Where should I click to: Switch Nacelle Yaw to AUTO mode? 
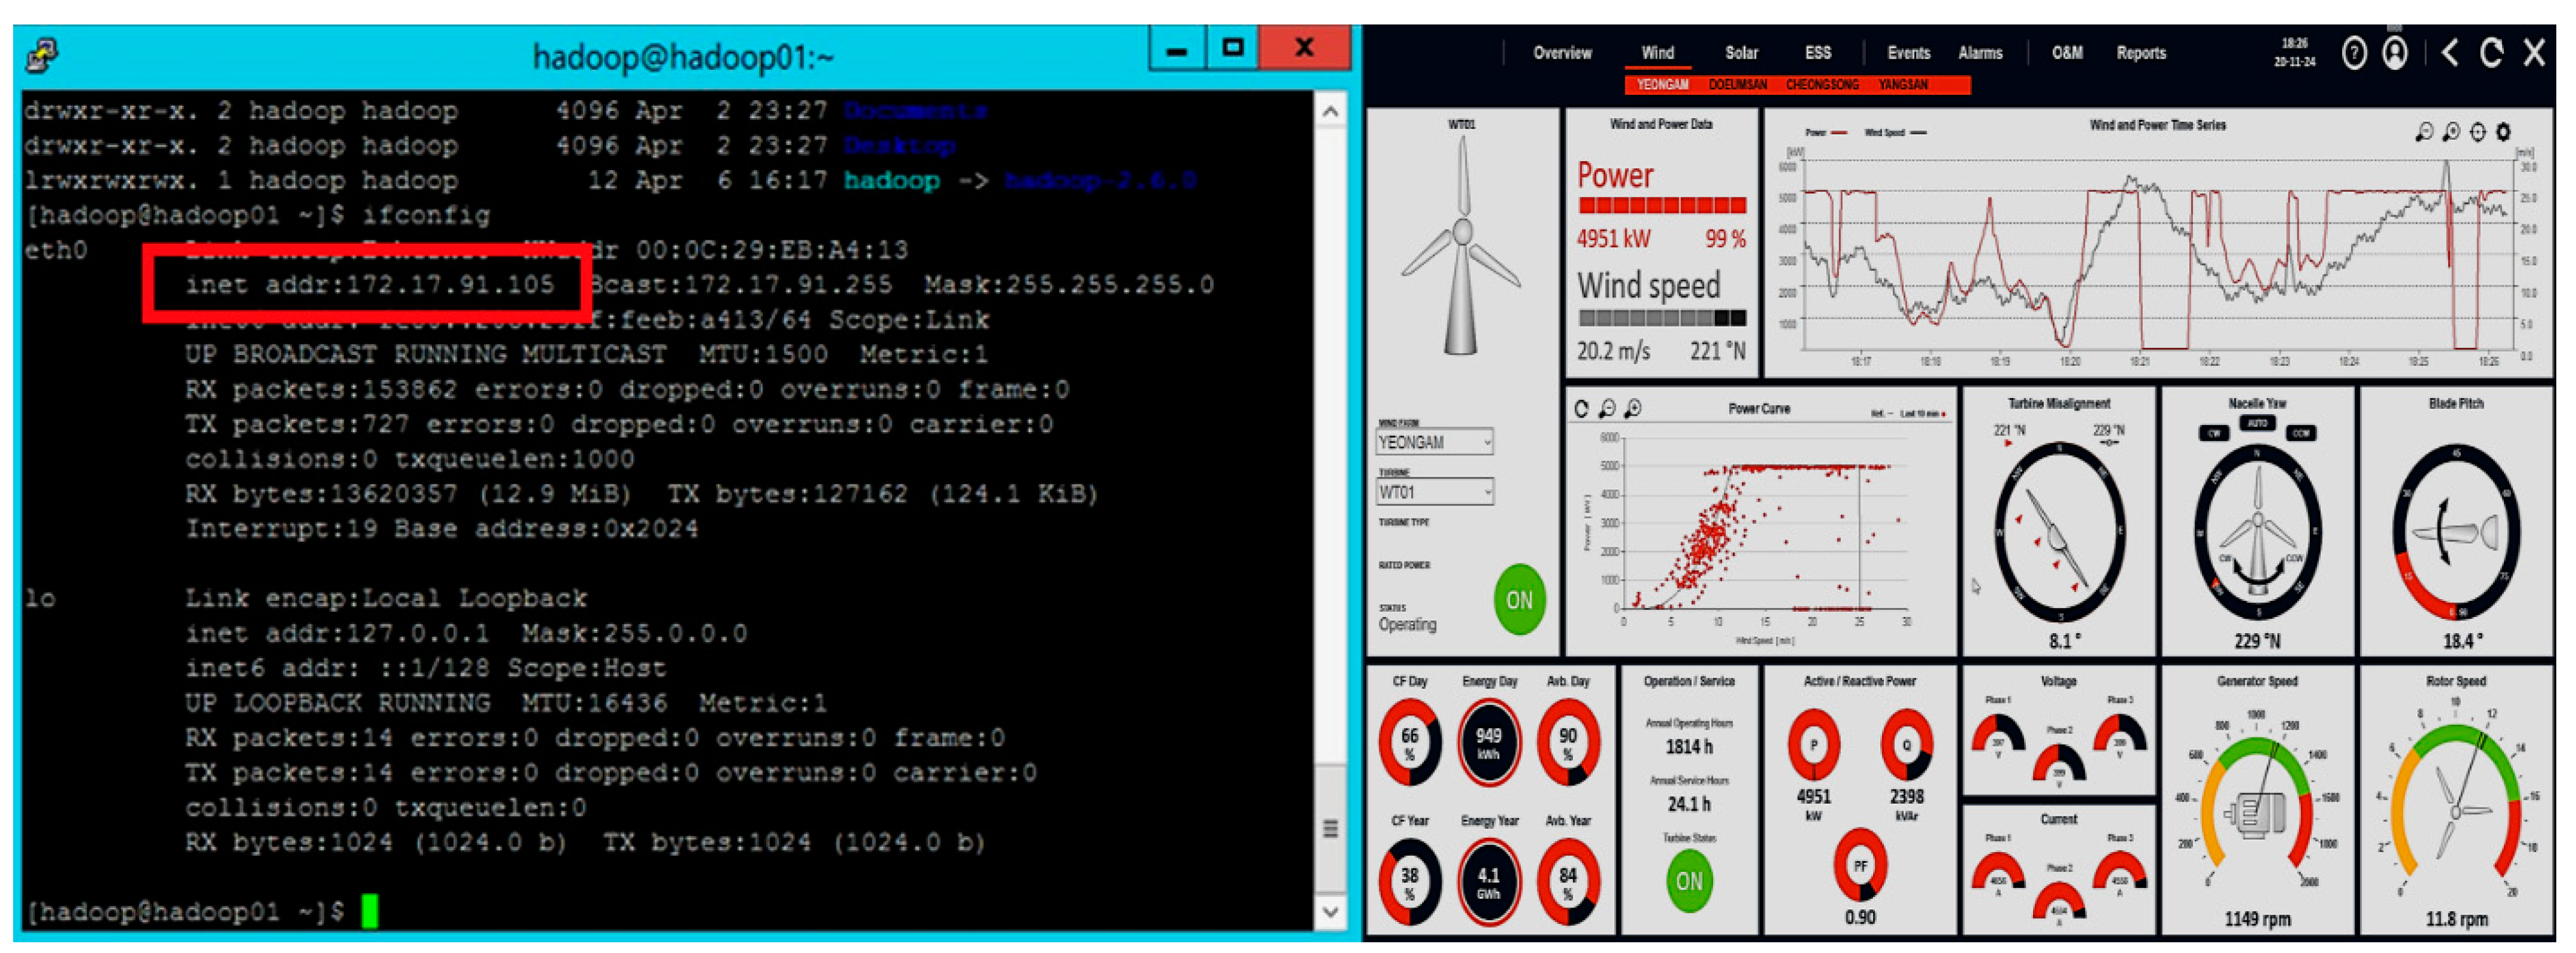[2257, 424]
